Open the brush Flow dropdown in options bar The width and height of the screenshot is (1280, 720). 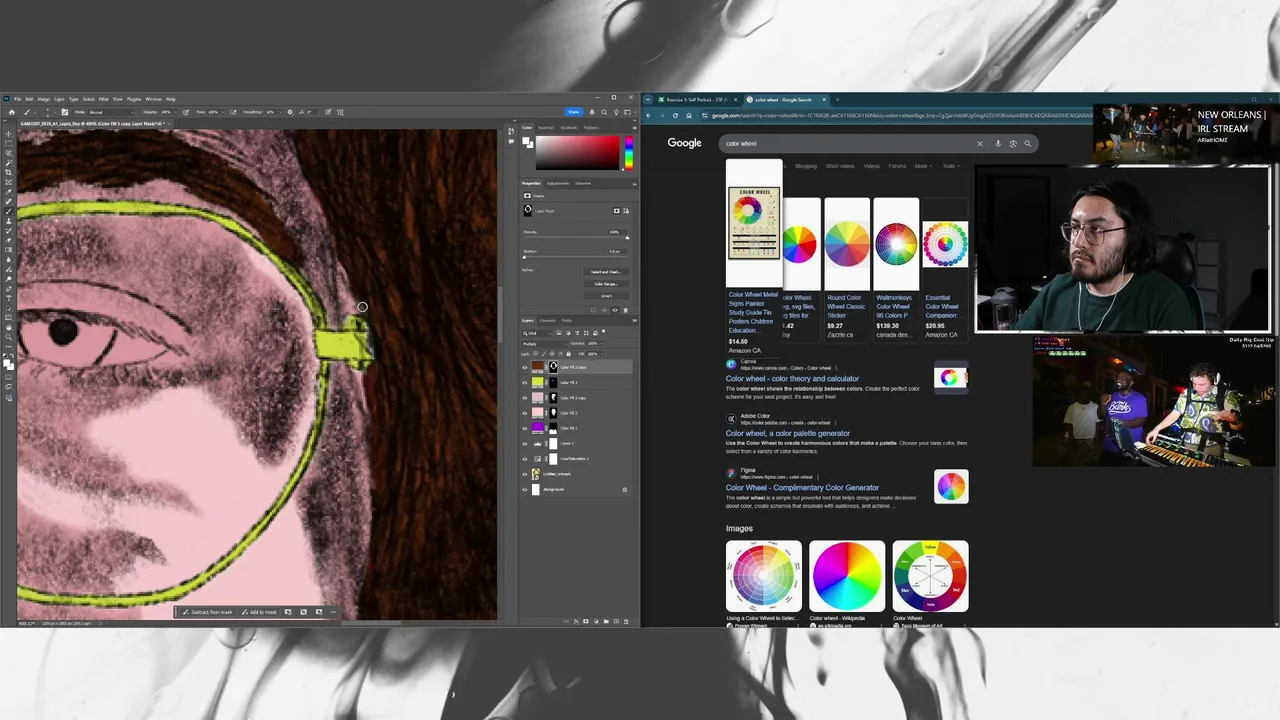click(x=222, y=112)
